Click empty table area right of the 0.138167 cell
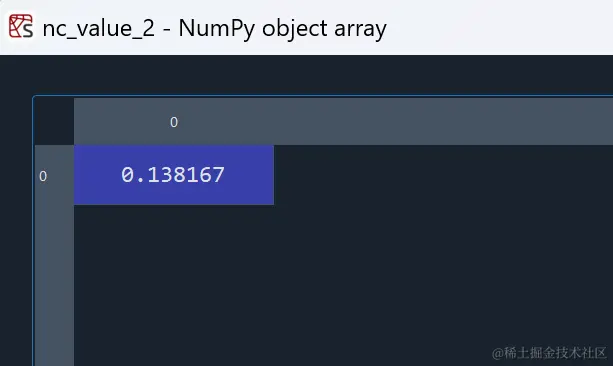The width and height of the screenshot is (613, 366). click(443, 175)
